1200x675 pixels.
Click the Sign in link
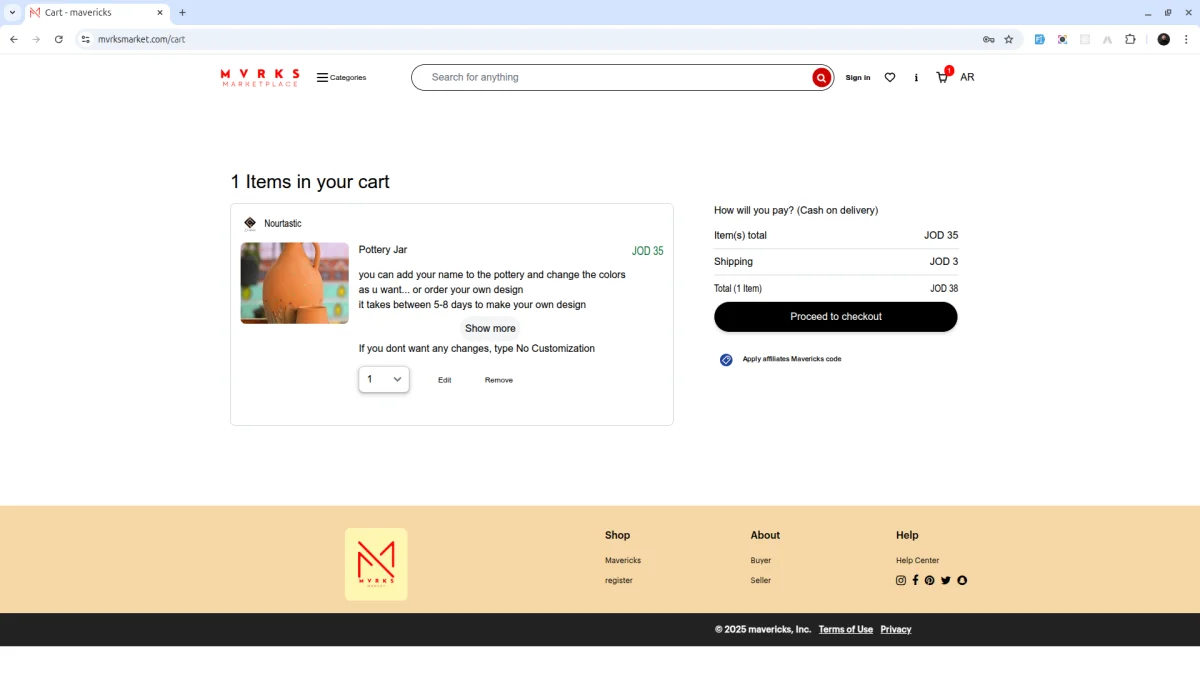click(858, 77)
